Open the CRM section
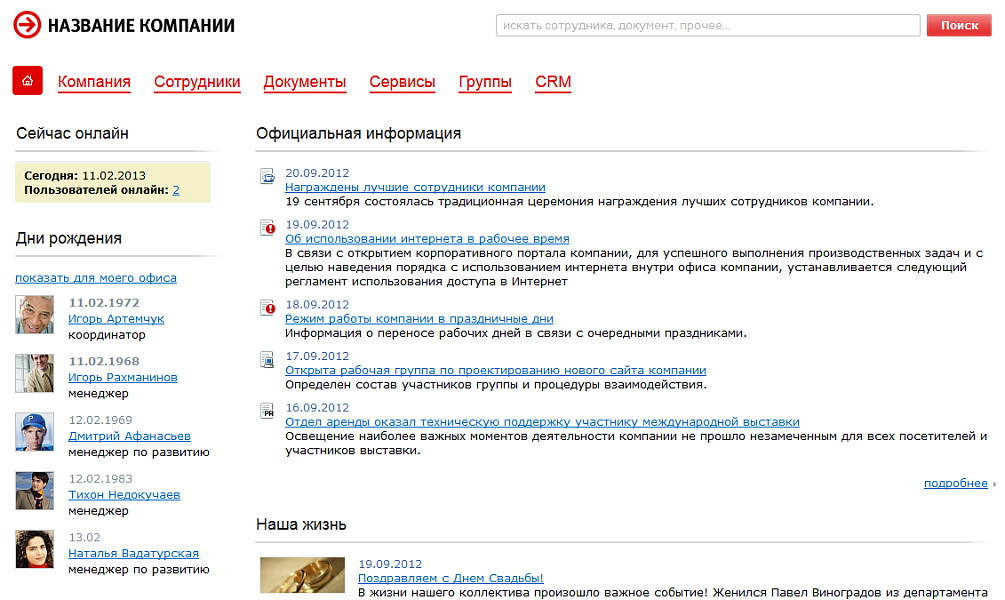Viewport: 1005px width, 600px height. [x=553, y=83]
